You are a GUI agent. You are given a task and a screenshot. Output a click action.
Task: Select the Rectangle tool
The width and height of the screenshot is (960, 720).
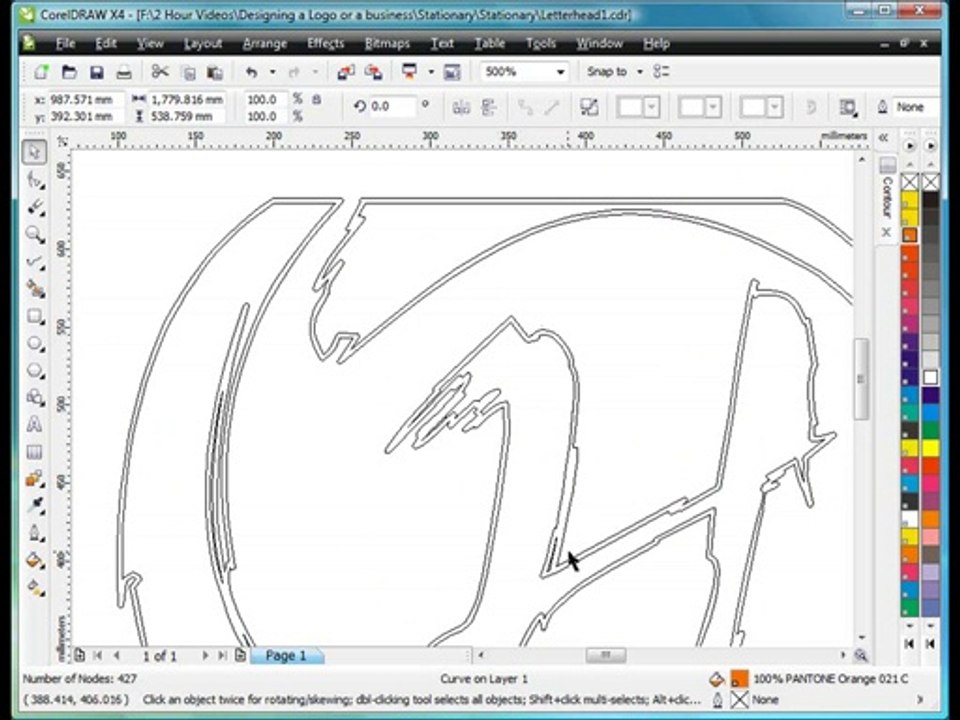click(35, 316)
